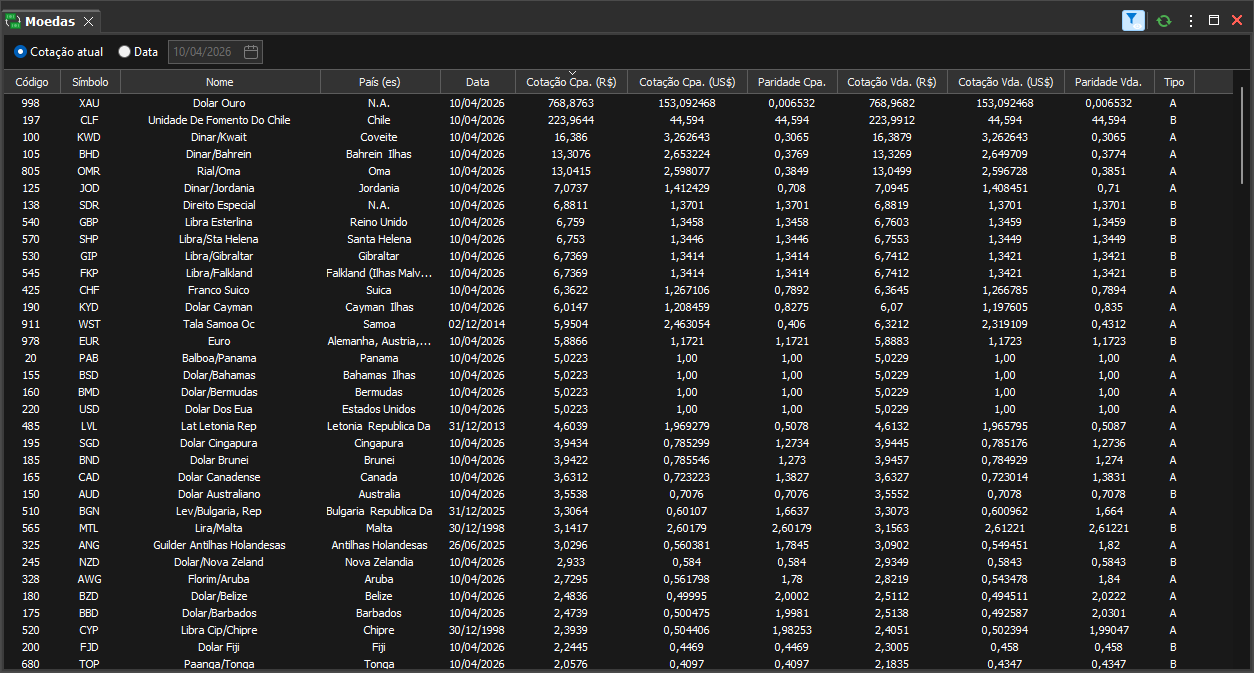The image size is (1254, 673).
Task: Sort by the Símbolo column header
Action: click(x=90, y=82)
